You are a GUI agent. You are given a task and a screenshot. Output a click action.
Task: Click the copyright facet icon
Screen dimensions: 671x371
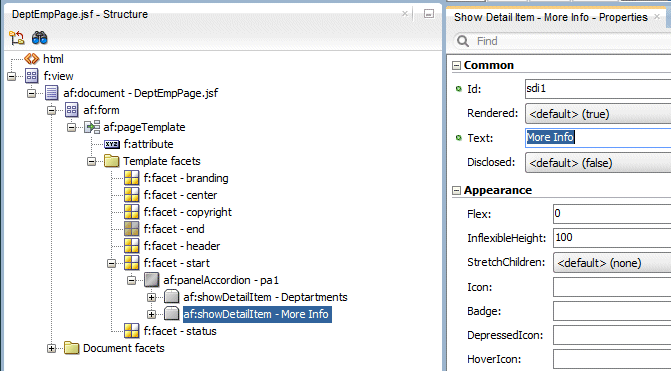(132, 212)
